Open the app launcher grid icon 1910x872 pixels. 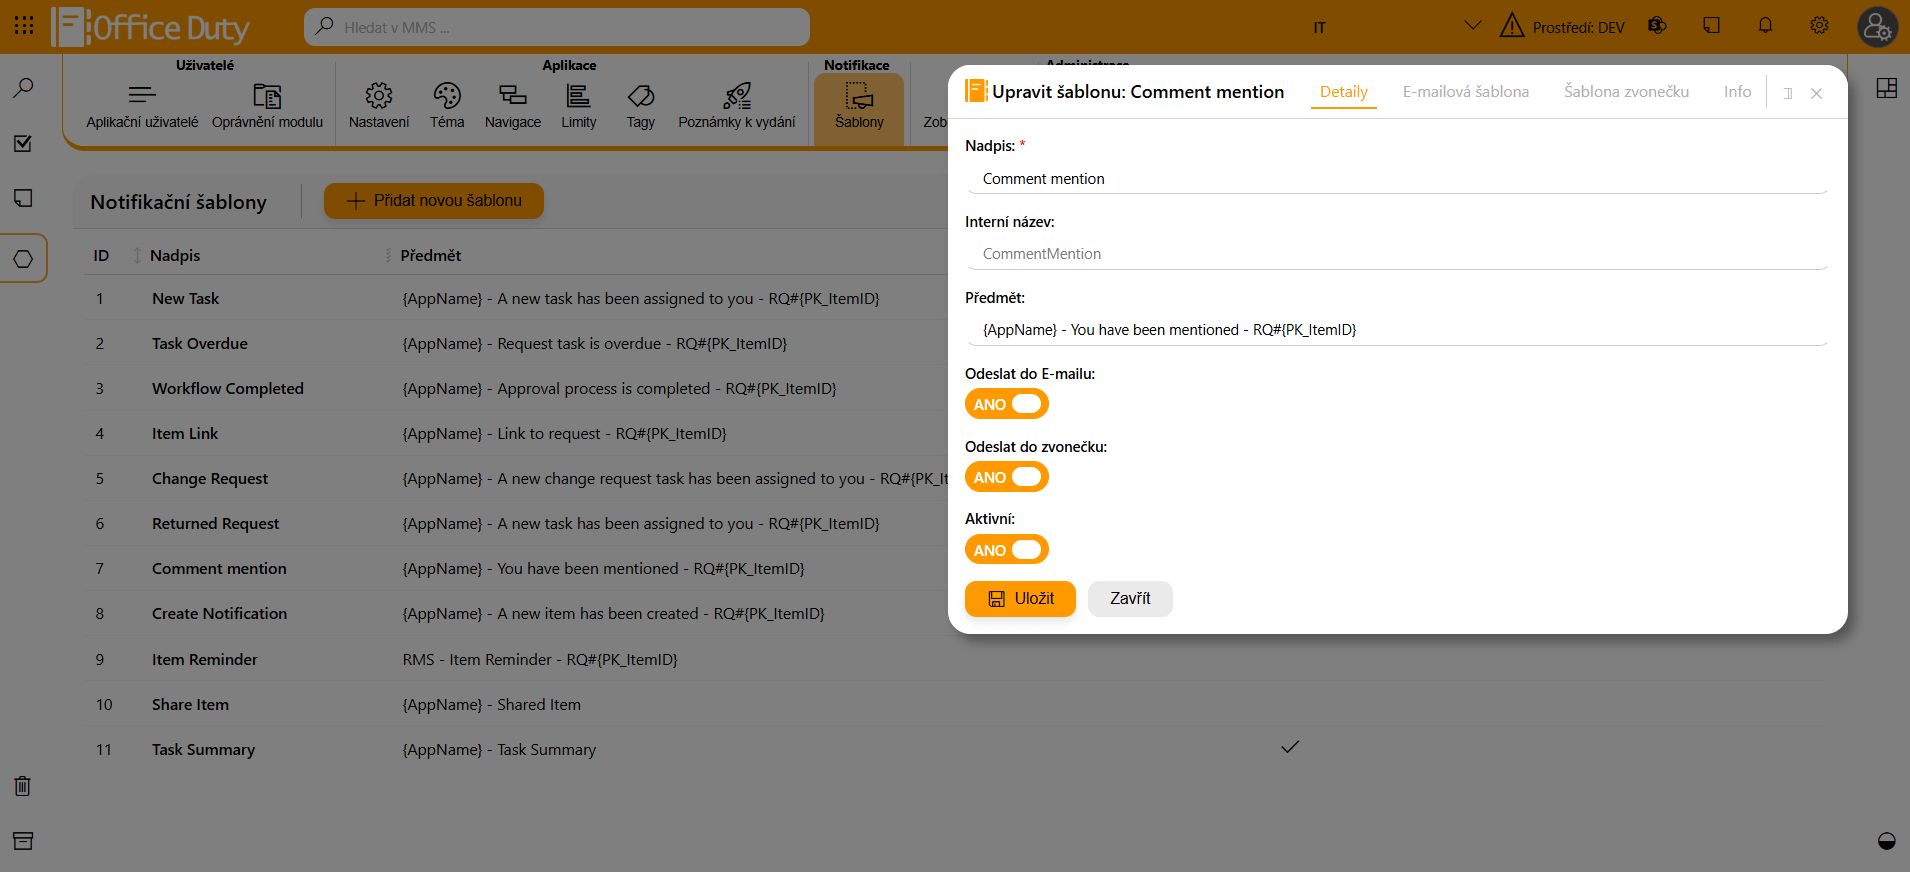tap(24, 26)
